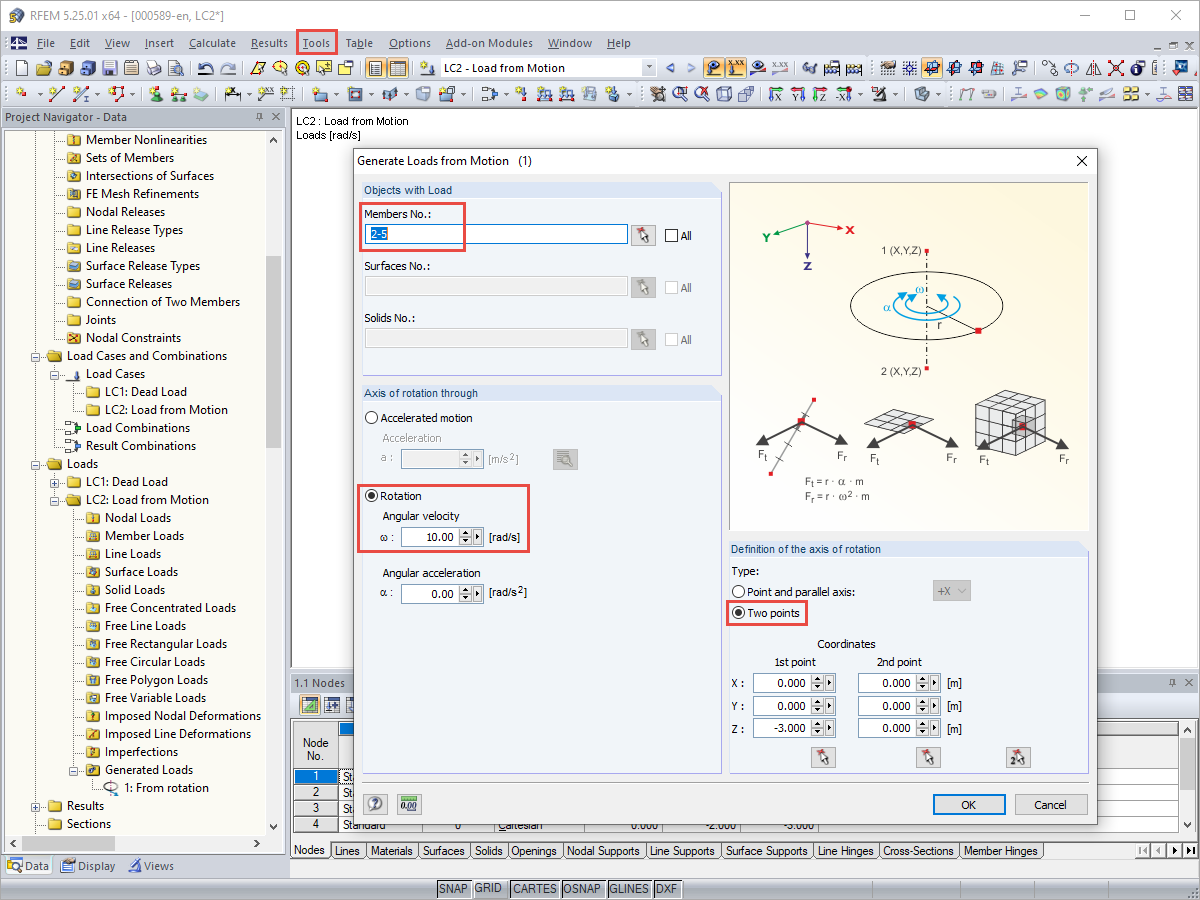Image resolution: width=1200 pixels, height=900 pixels.
Task: Confirm the dialog with OK
Action: (969, 805)
